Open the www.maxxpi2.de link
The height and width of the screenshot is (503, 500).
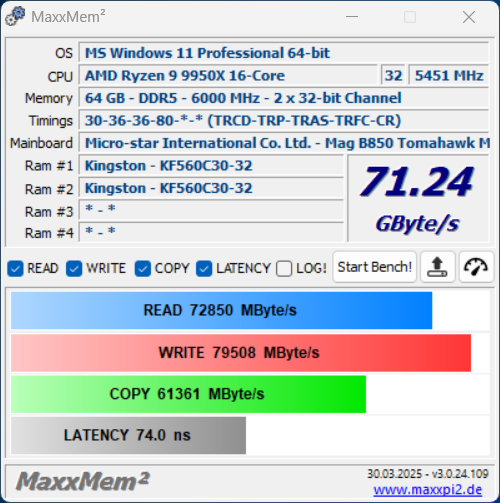(428, 490)
